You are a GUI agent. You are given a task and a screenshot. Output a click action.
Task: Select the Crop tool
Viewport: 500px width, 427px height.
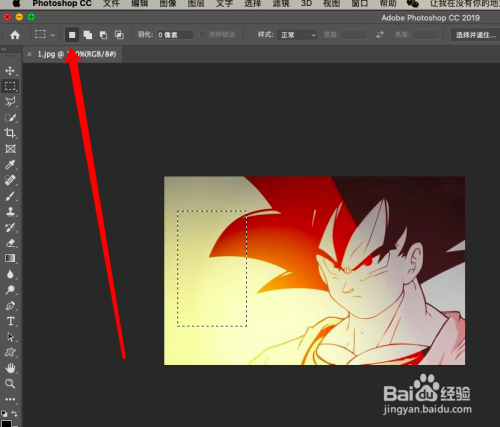10,133
